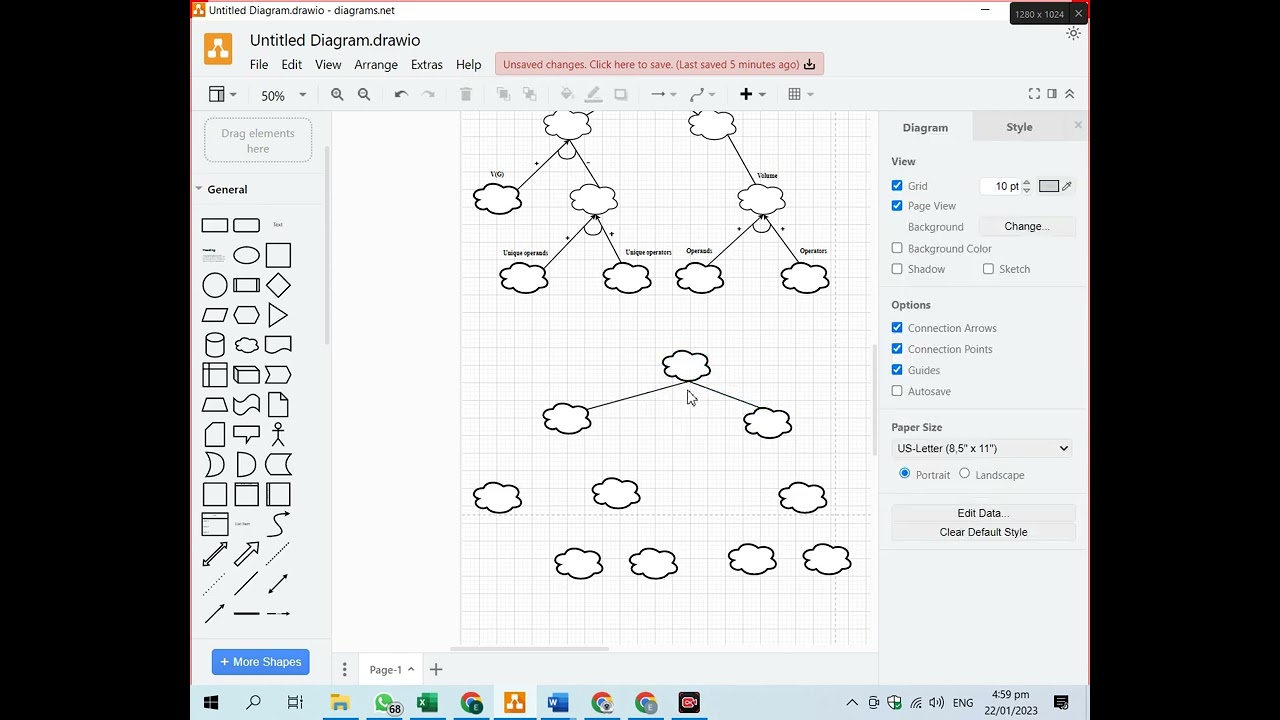
Task: Click the shadow toolbar icon
Action: click(x=621, y=94)
